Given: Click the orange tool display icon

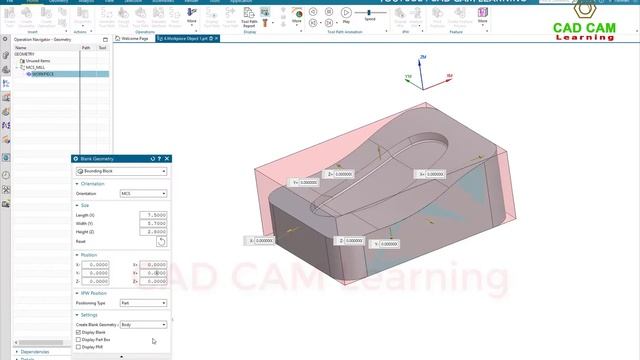Looking at the screenshot, I should (265, 23).
